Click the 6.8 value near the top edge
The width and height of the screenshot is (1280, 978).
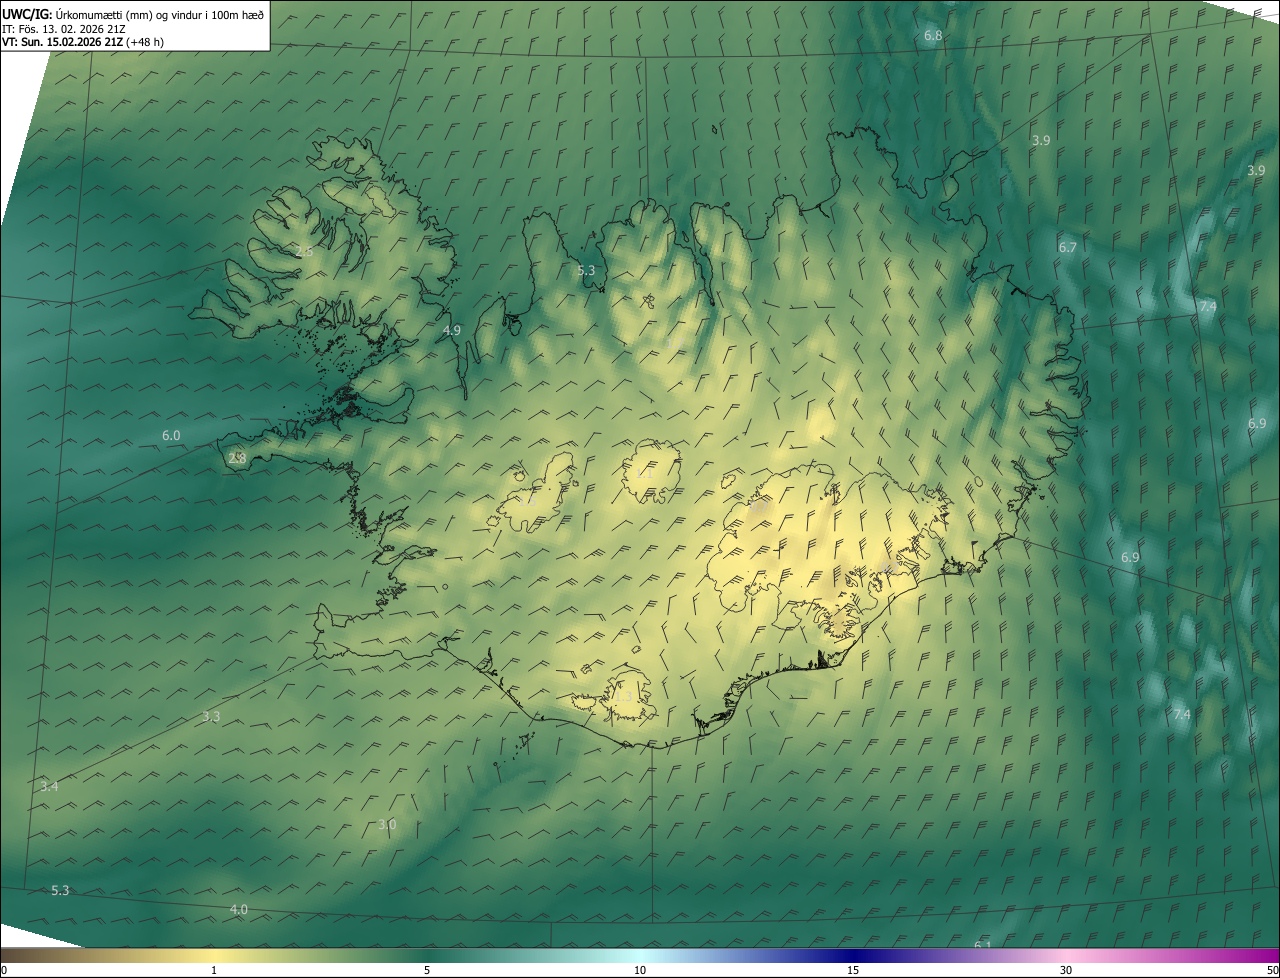click(933, 36)
